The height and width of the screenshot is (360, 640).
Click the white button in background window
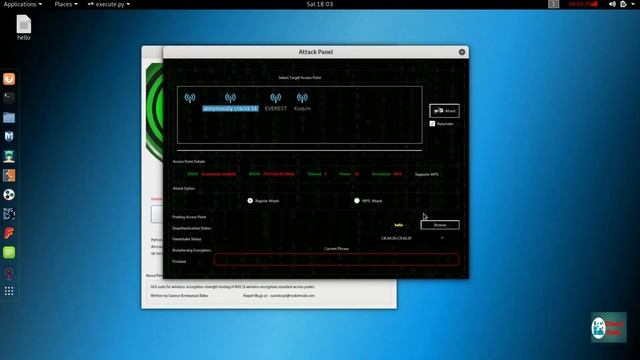tap(157, 214)
